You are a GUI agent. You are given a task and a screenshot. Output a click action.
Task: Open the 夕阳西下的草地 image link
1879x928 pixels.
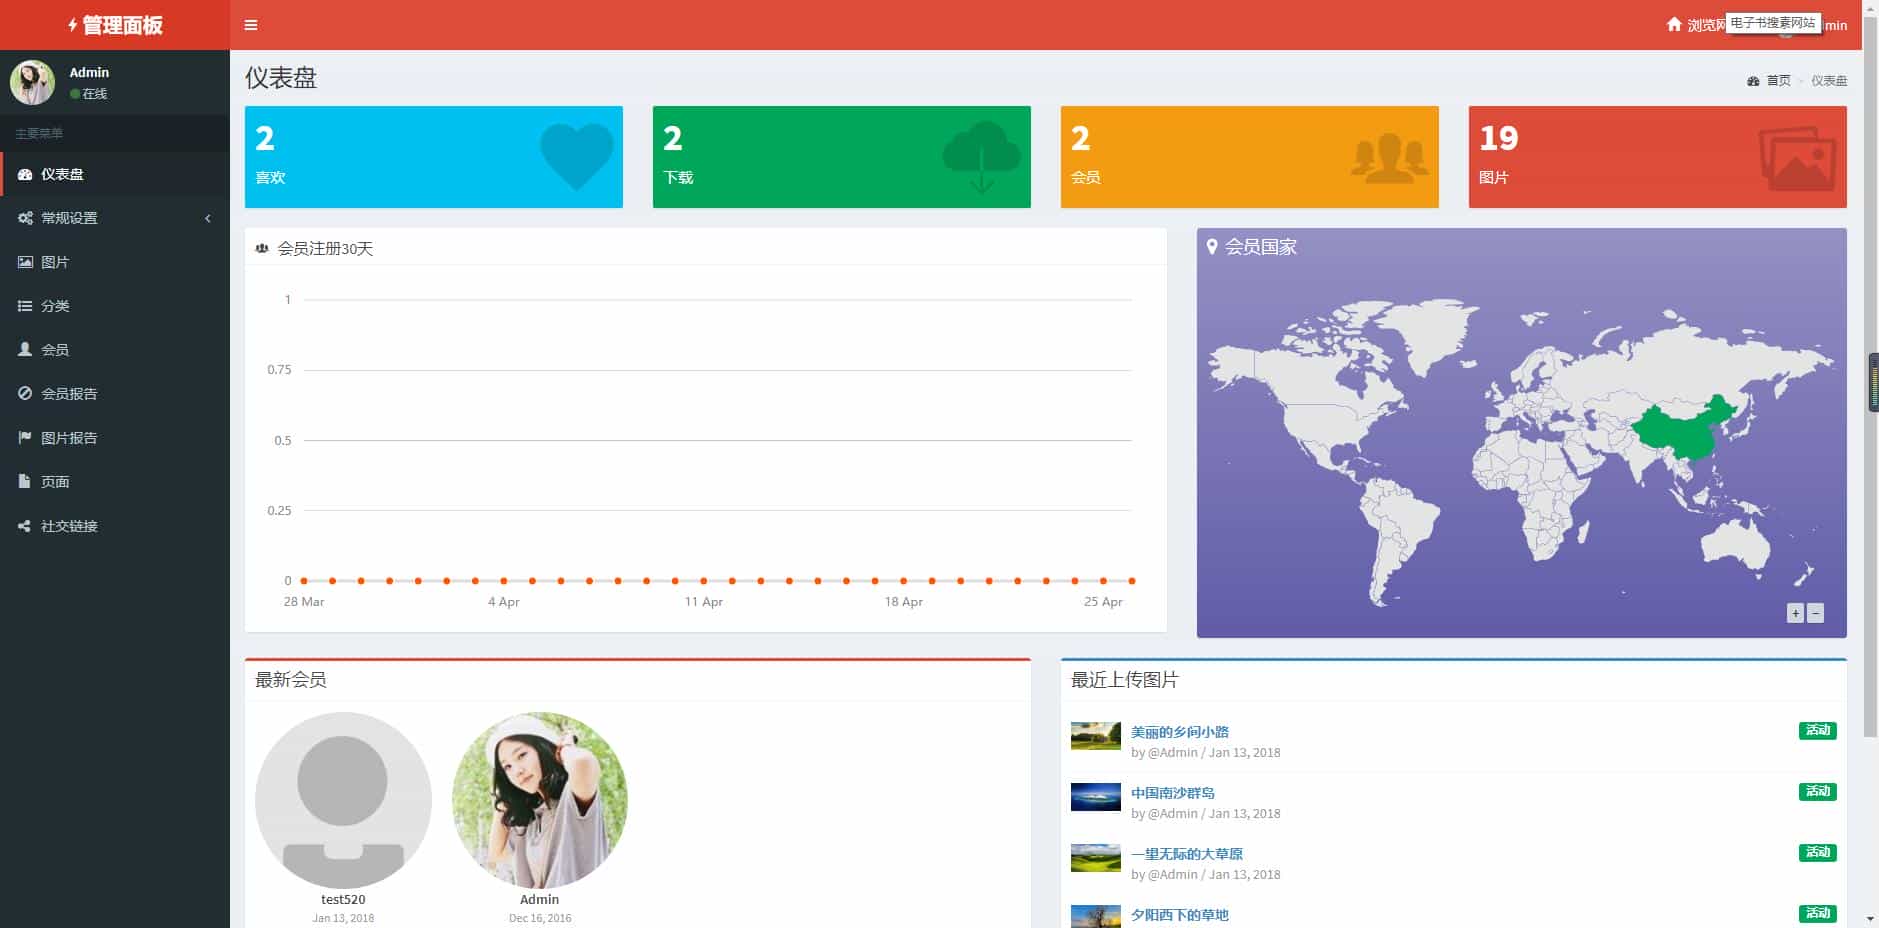tap(1180, 915)
